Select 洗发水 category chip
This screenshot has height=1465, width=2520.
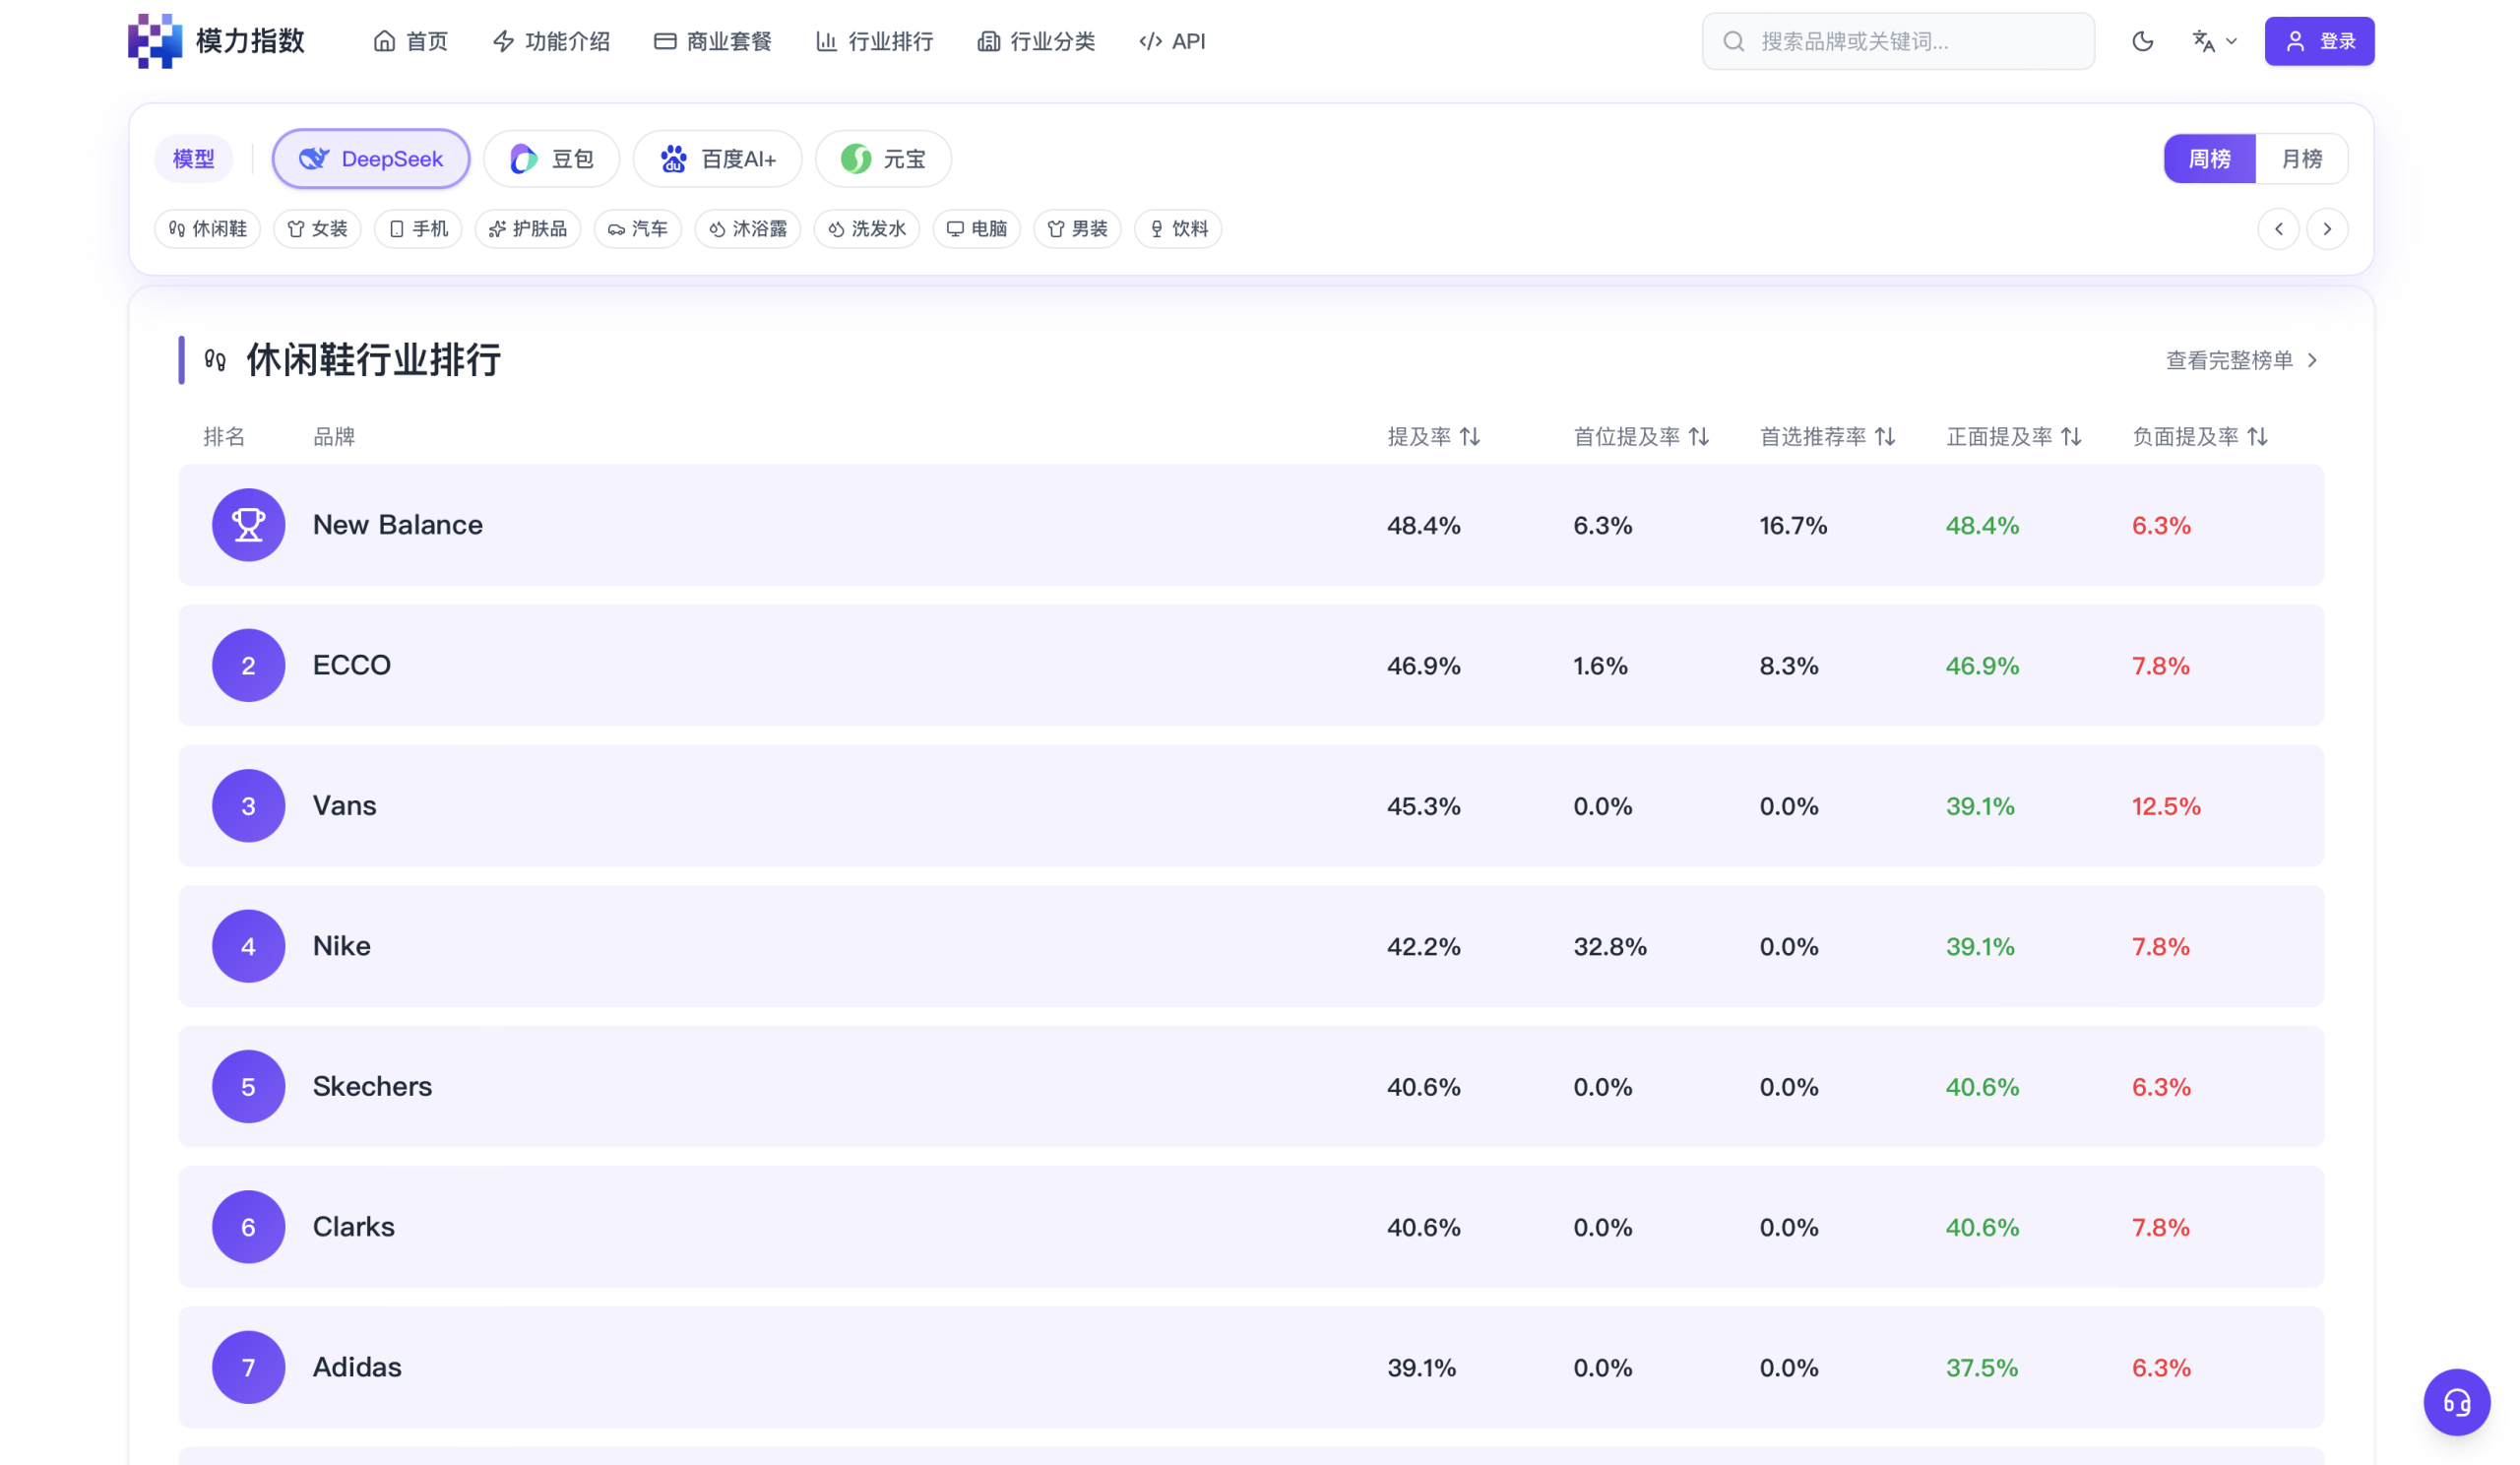tap(867, 229)
